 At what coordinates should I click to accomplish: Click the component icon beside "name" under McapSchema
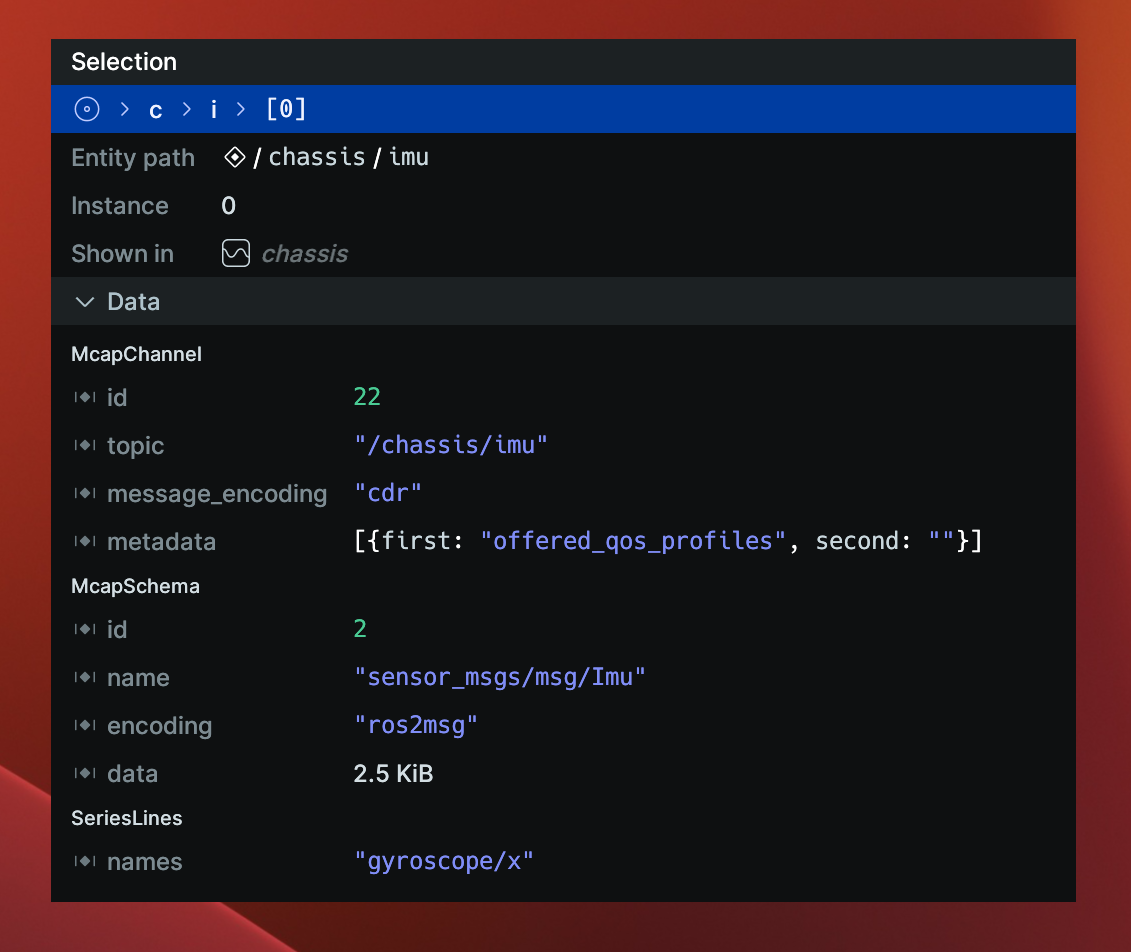[x=85, y=677]
